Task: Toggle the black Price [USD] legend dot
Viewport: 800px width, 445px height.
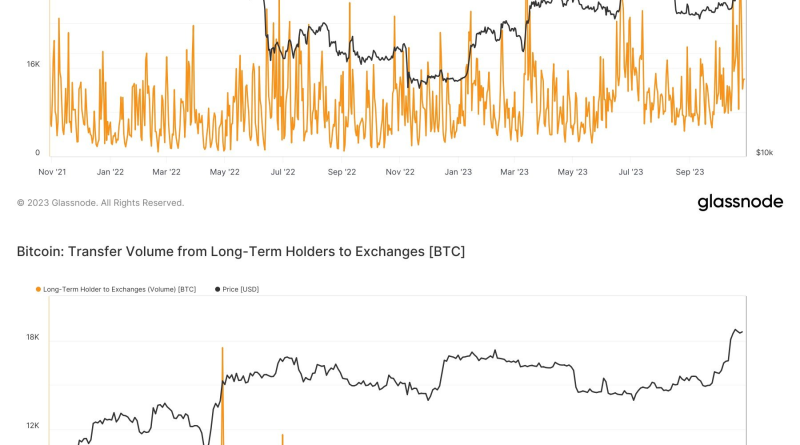Action: (217, 289)
